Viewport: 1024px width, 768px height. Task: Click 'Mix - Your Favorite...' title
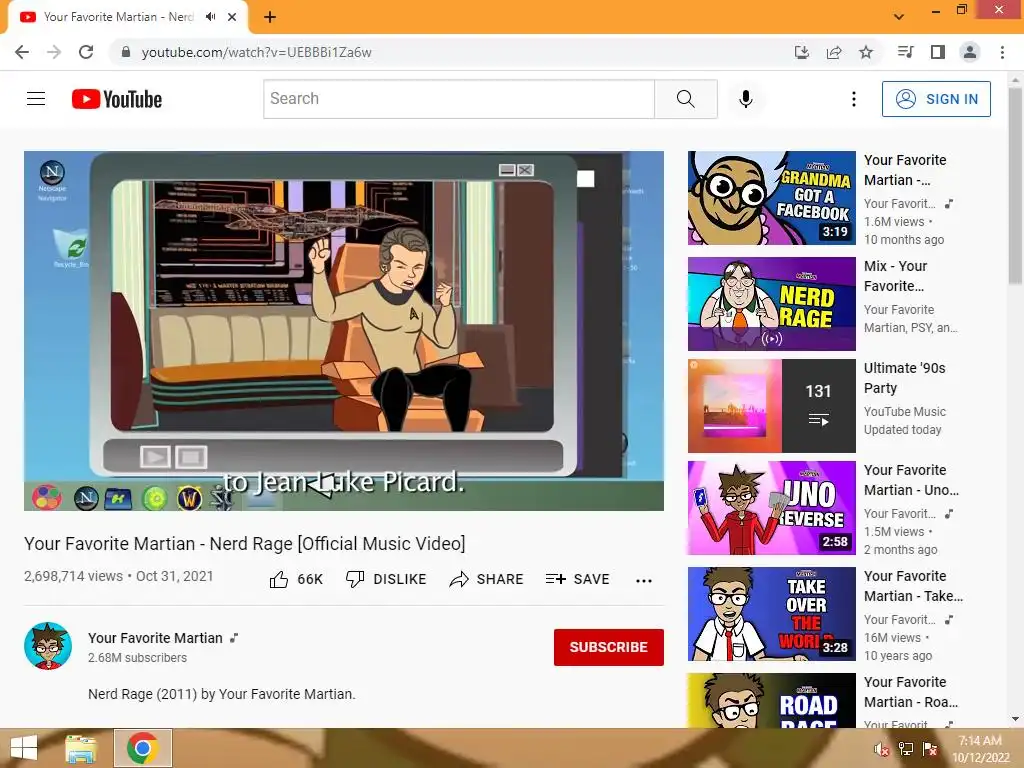click(x=895, y=276)
